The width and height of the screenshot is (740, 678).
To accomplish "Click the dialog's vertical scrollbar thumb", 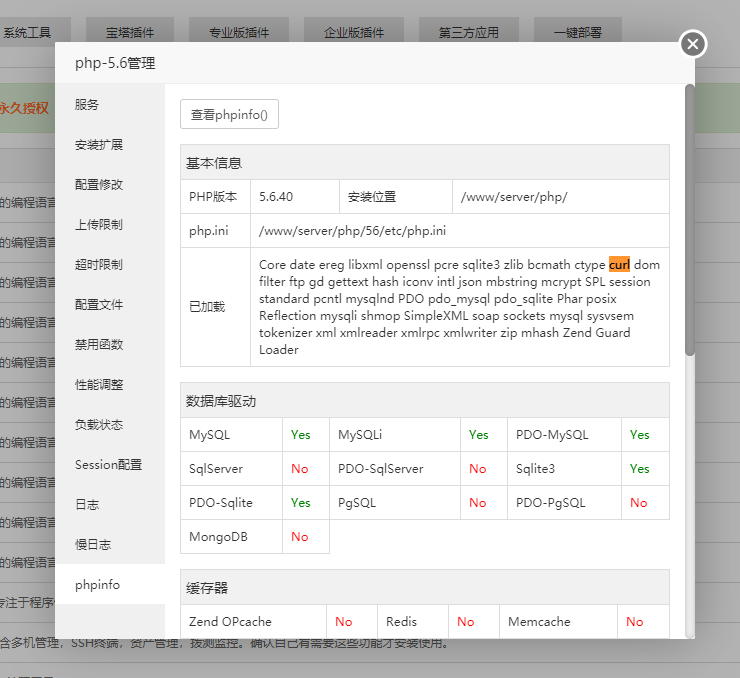I will [x=689, y=220].
